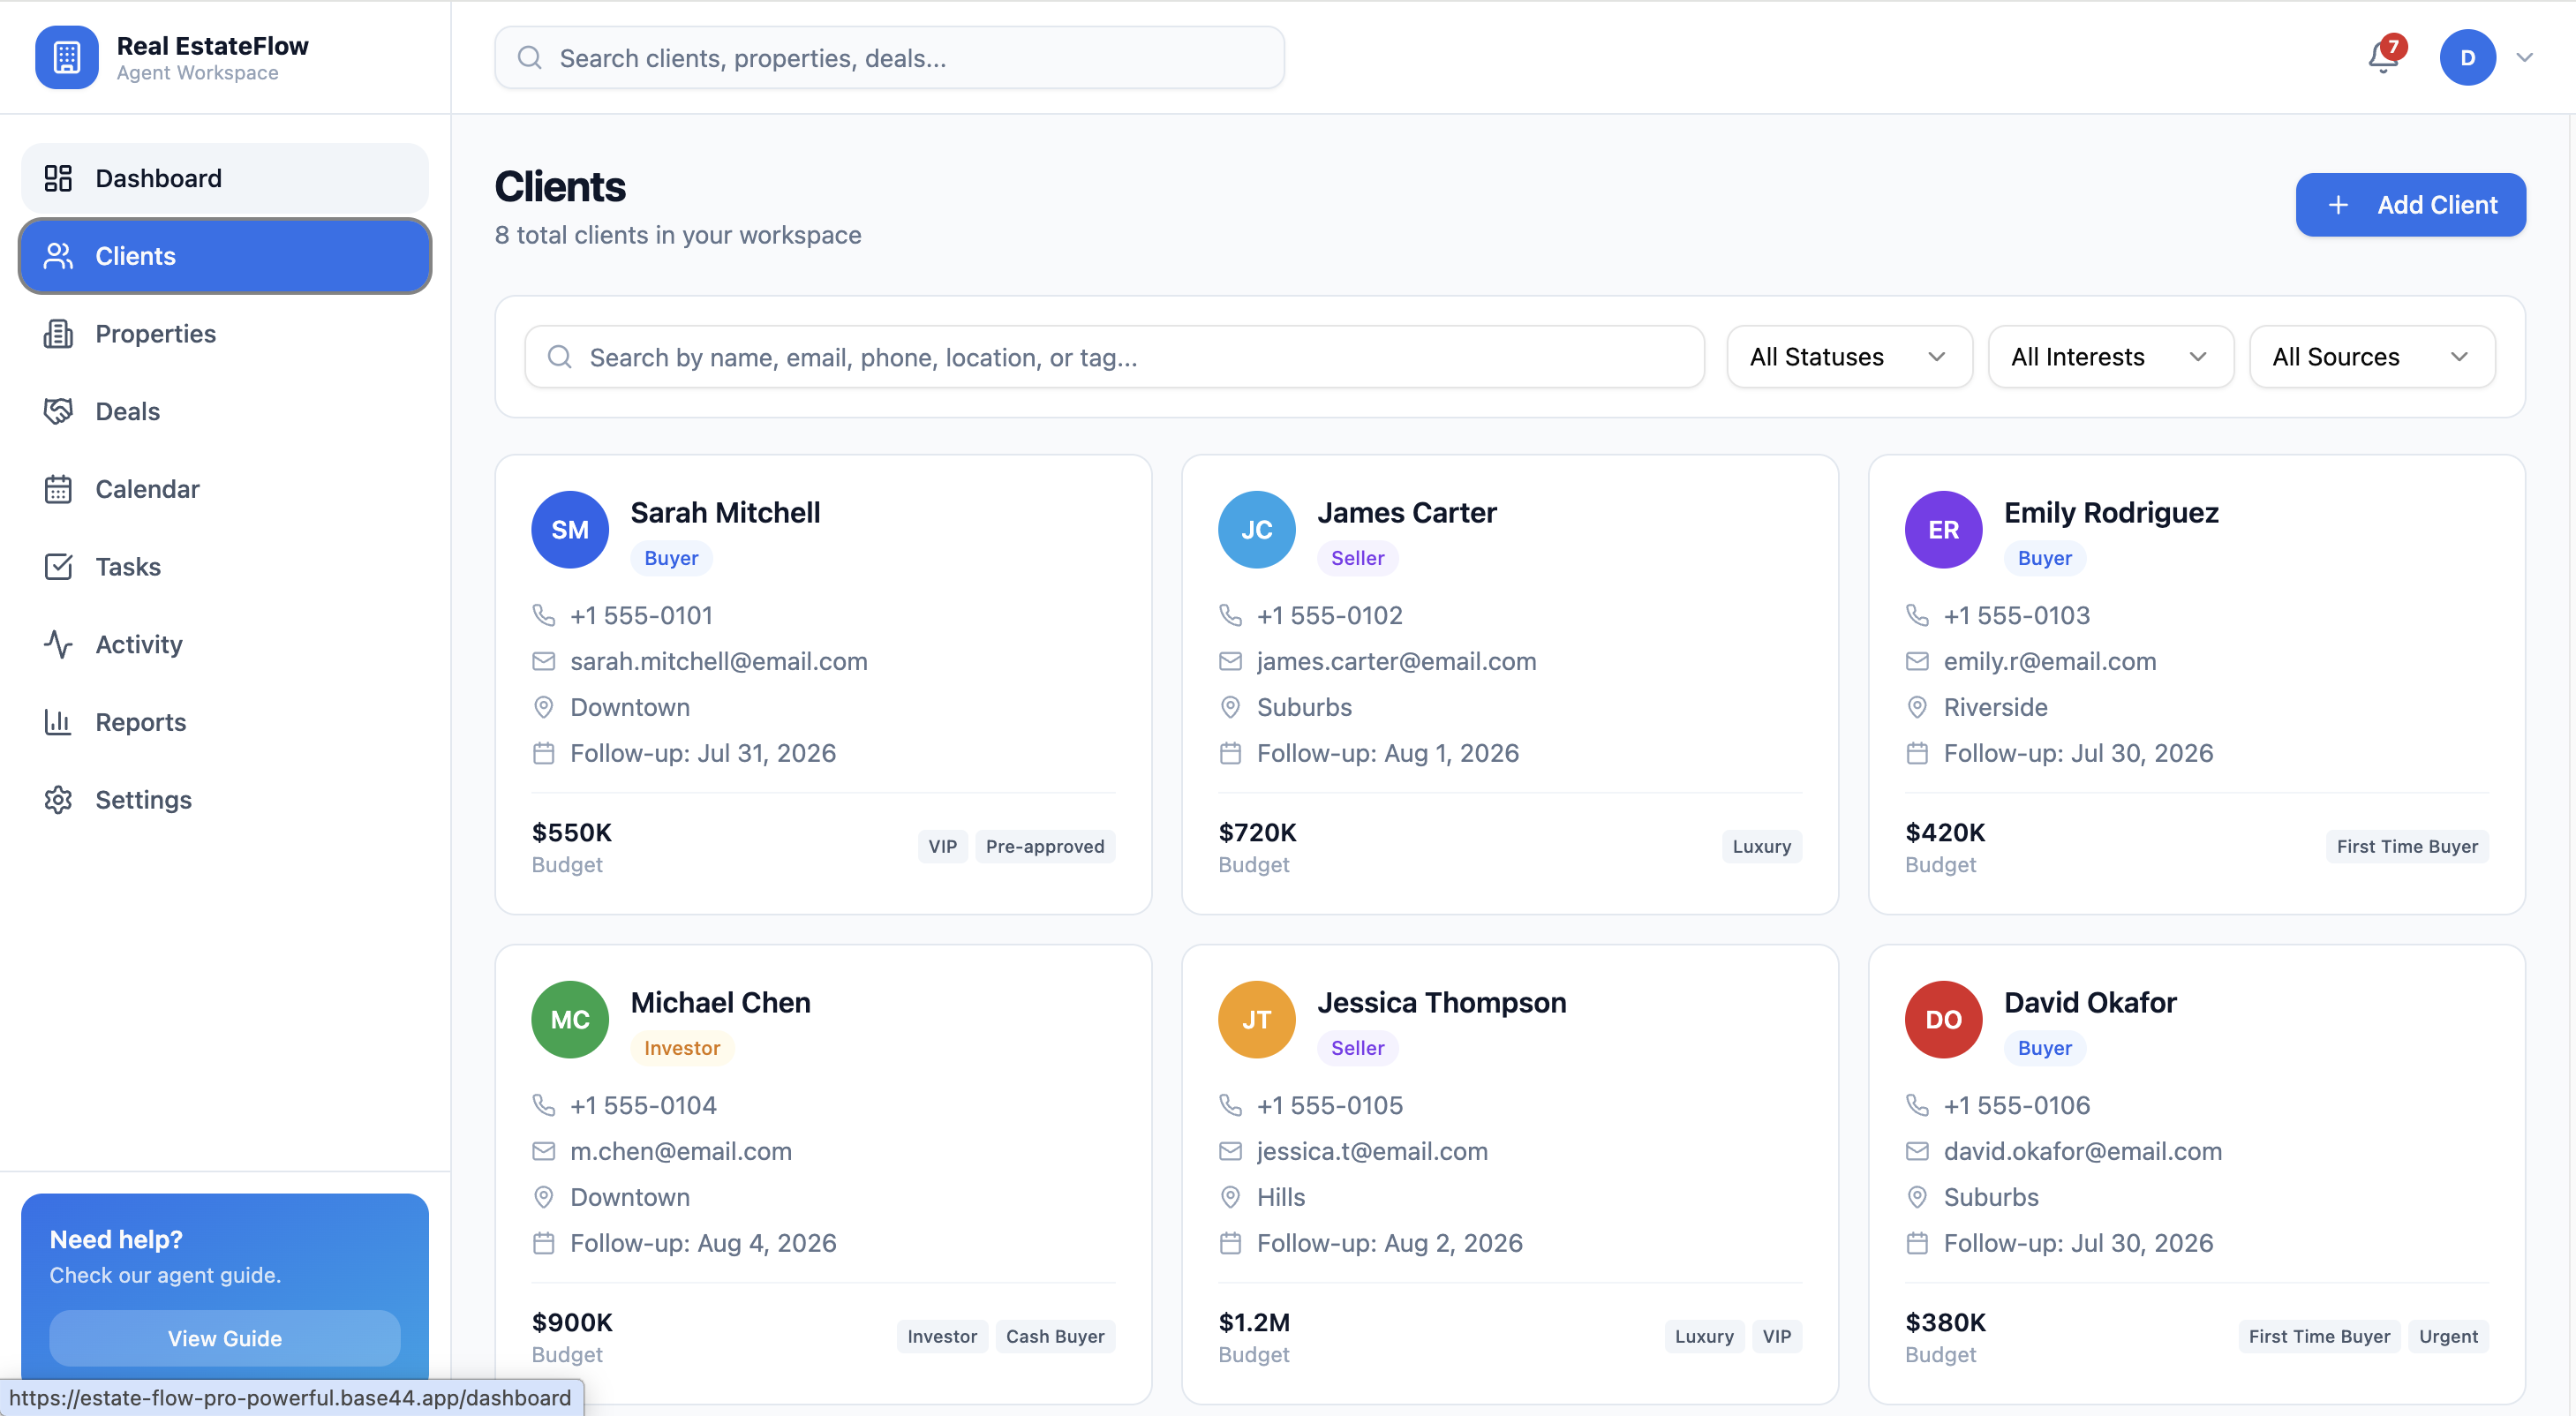
Task: Click the search by name, email, phone field
Action: click(x=1114, y=357)
